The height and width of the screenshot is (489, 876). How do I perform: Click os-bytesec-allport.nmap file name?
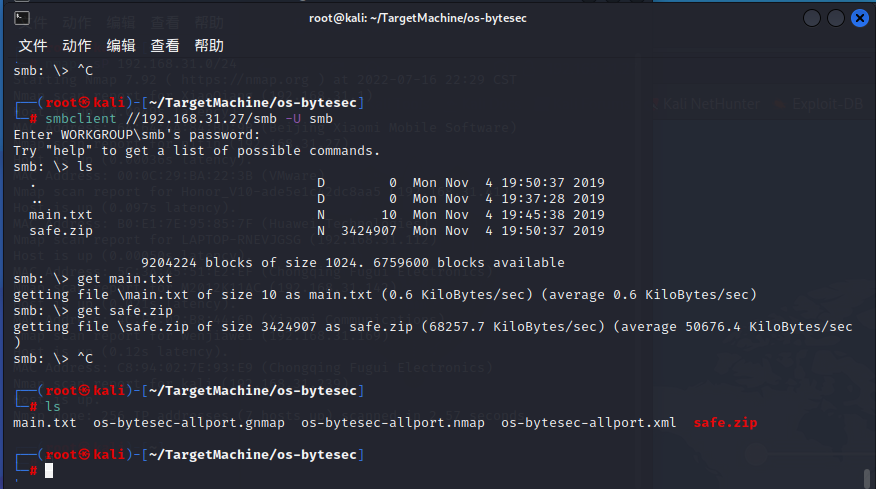click(393, 422)
